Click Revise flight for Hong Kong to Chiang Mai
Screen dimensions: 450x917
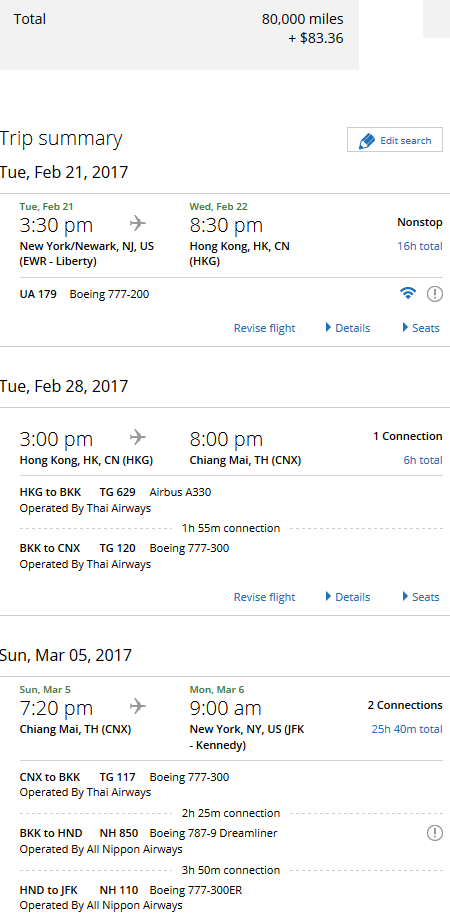click(264, 597)
